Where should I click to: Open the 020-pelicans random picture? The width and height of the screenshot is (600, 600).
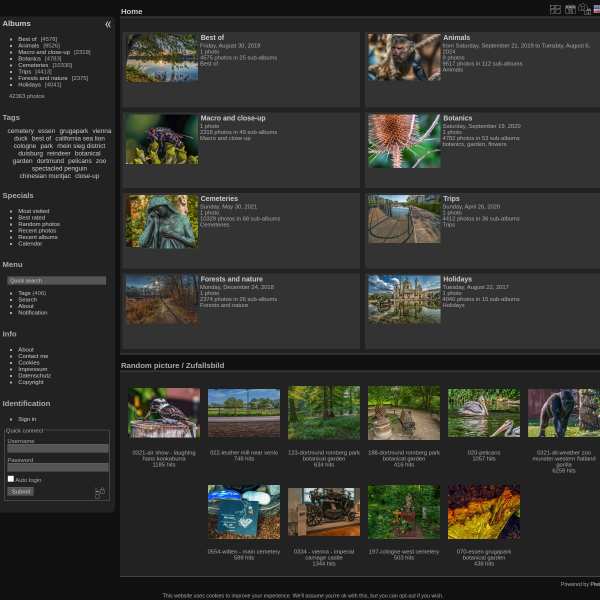tap(484, 413)
